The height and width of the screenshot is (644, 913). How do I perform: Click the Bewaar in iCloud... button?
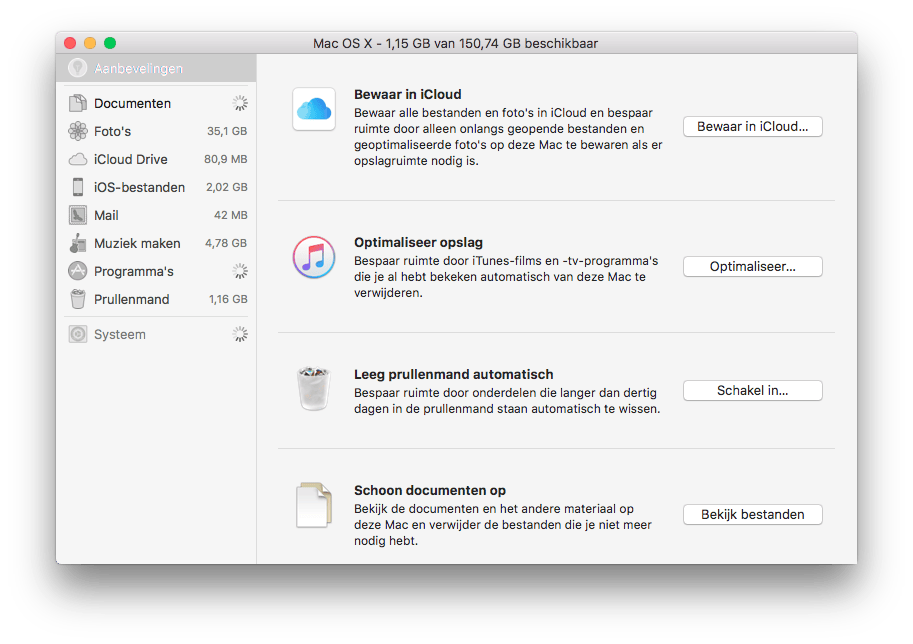coord(752,126)
